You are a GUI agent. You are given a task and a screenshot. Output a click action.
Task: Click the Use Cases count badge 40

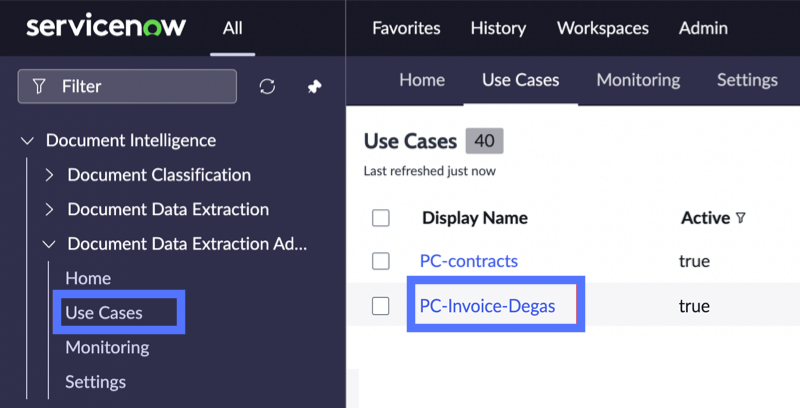485,141
